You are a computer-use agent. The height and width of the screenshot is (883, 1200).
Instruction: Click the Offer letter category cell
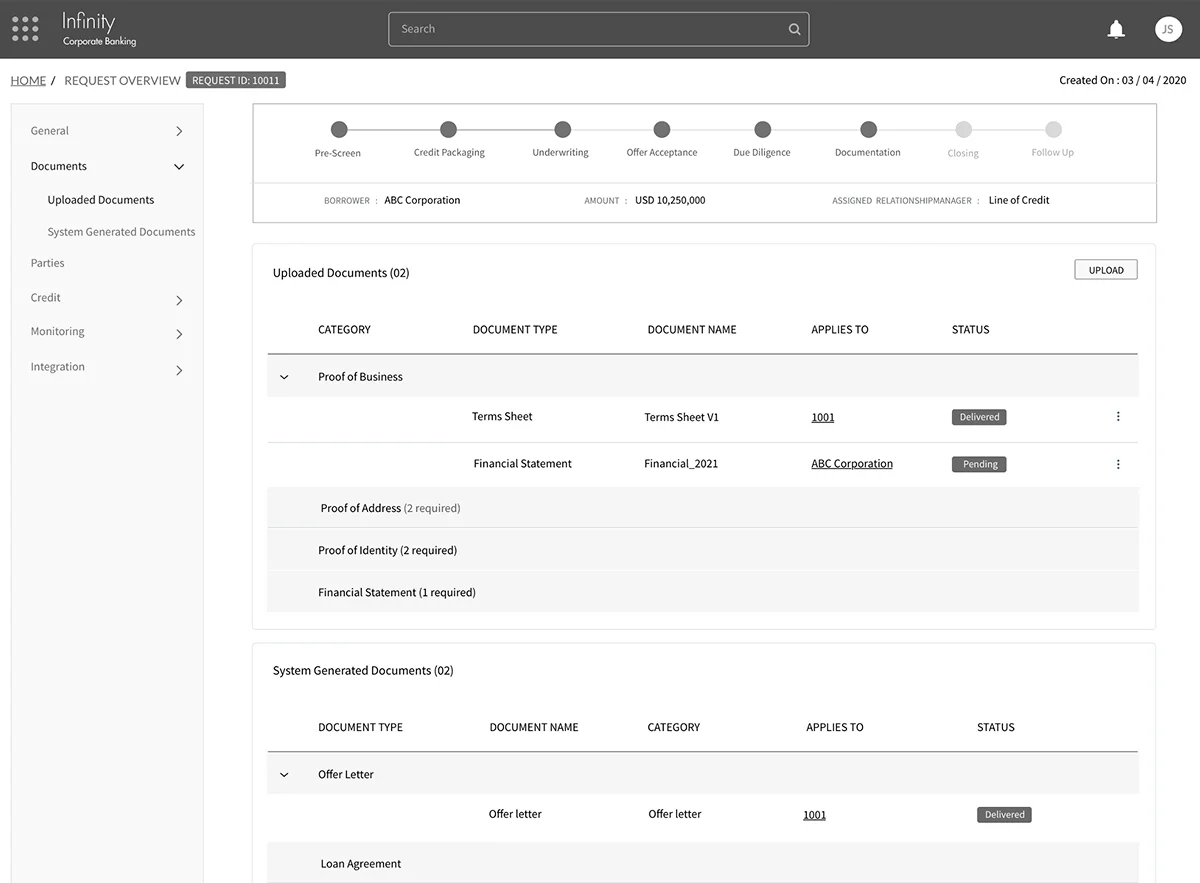pyautogui.click(x=675, y=814)
